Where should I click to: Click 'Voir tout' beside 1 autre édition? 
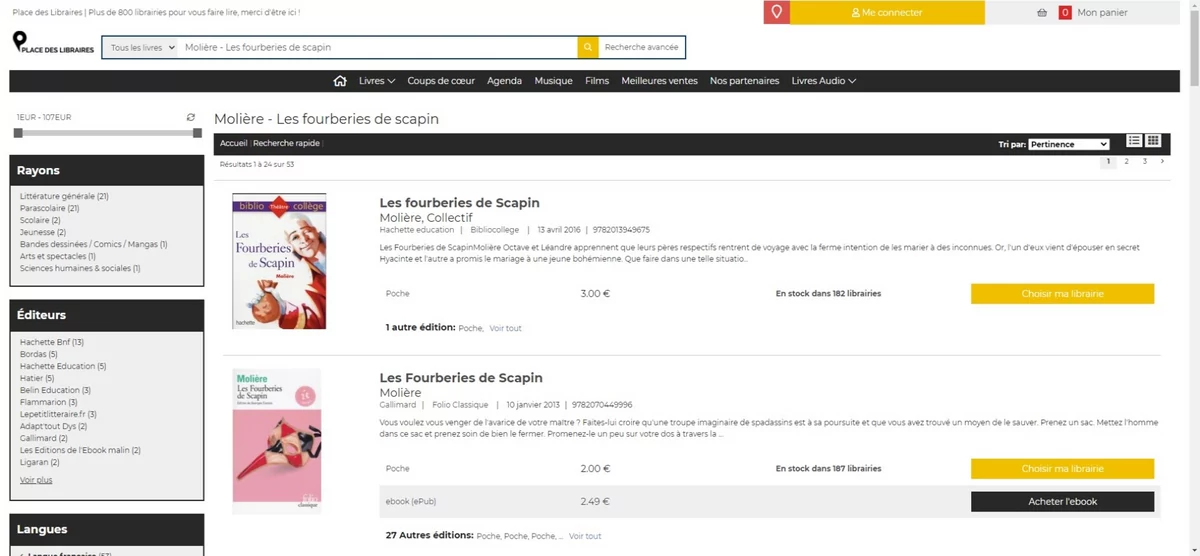pos(505,328)
